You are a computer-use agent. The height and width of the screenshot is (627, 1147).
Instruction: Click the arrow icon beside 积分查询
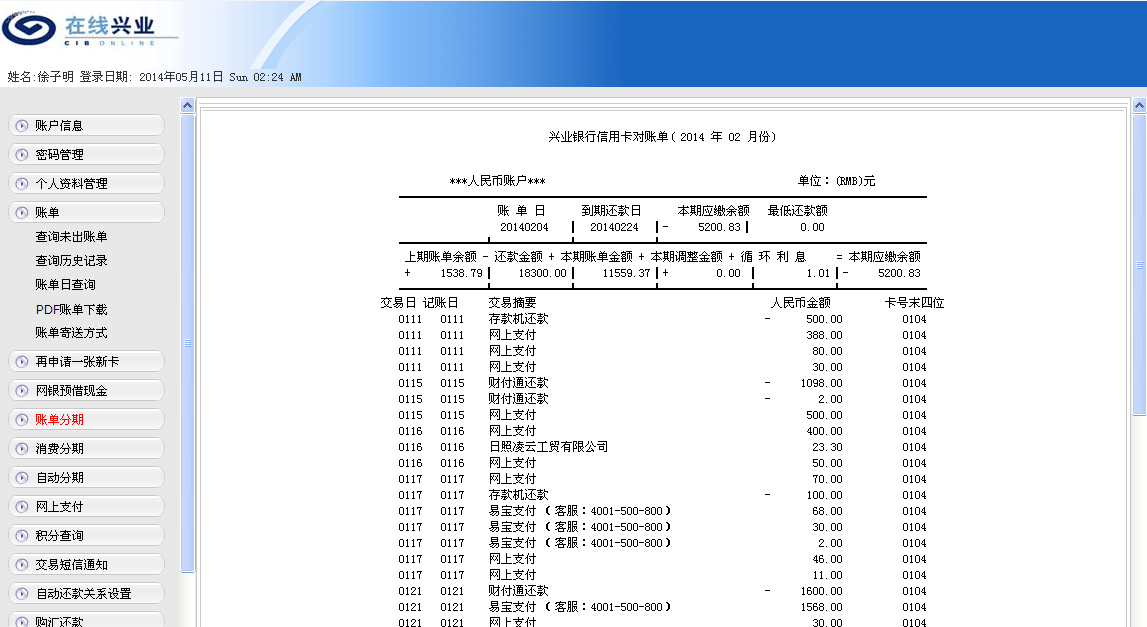click(x=22, y=536)
